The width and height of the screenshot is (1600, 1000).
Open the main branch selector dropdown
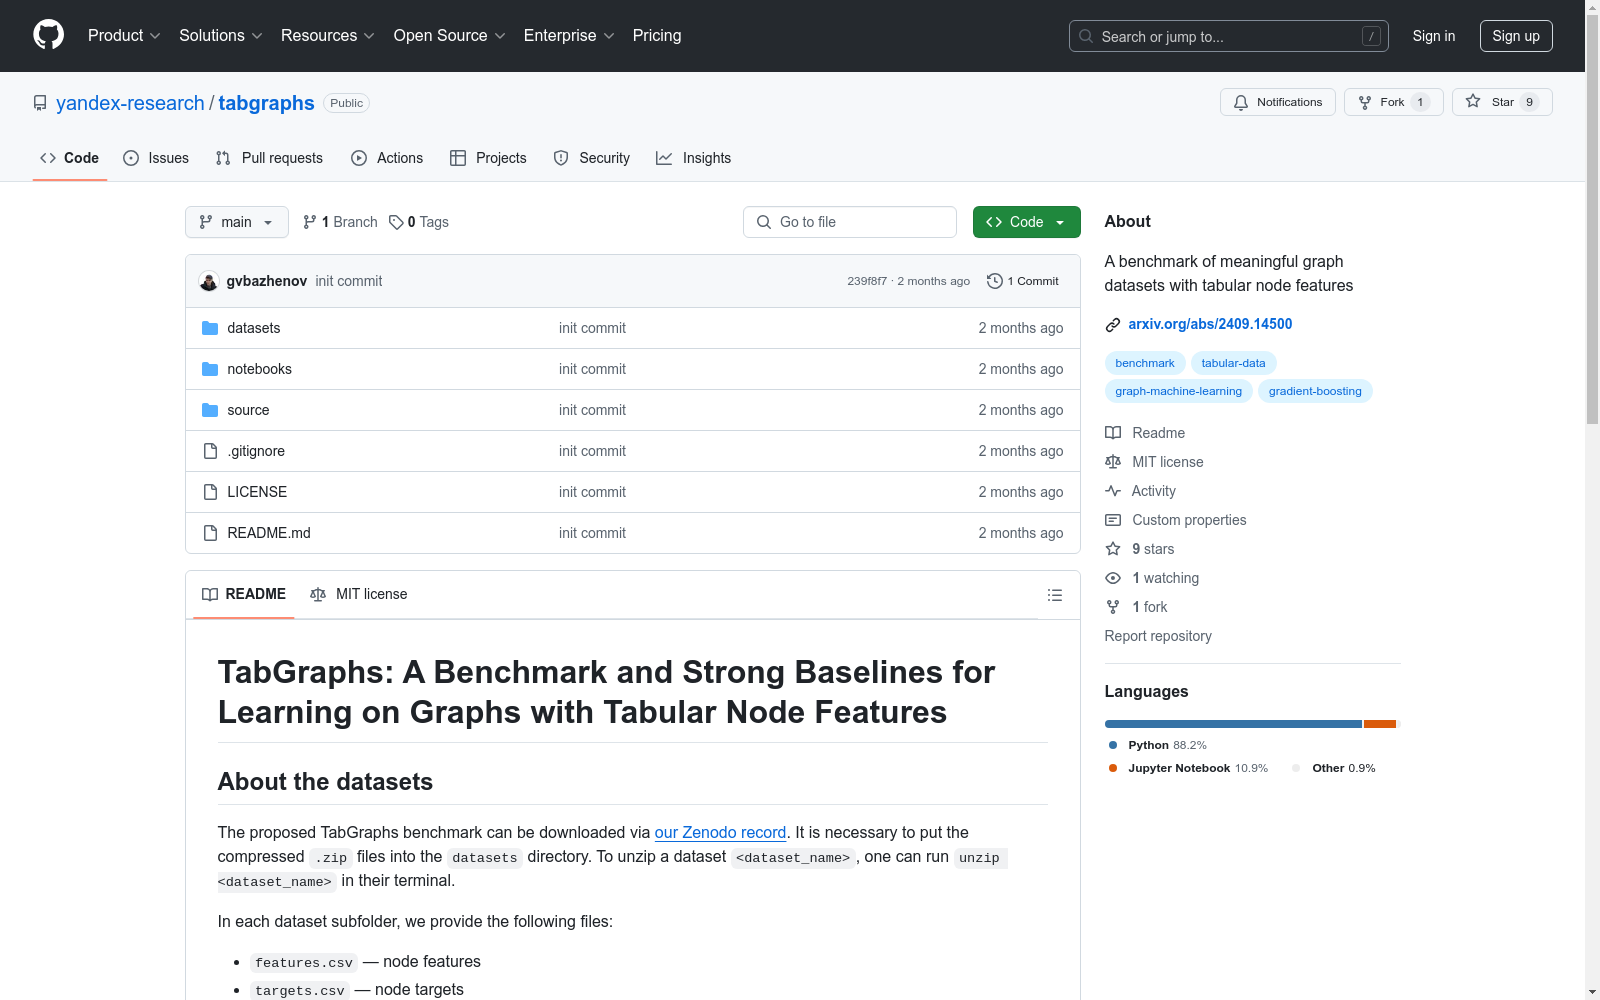[x=237, y=222]
